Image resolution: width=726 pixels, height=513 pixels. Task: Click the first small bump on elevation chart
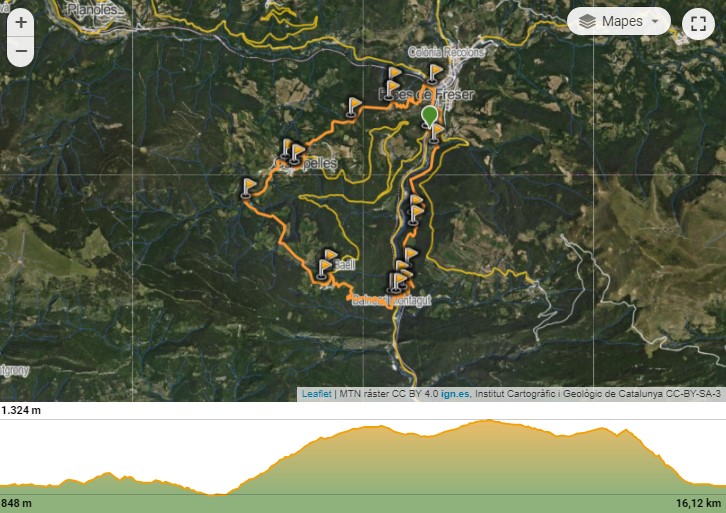coord(69,480)
